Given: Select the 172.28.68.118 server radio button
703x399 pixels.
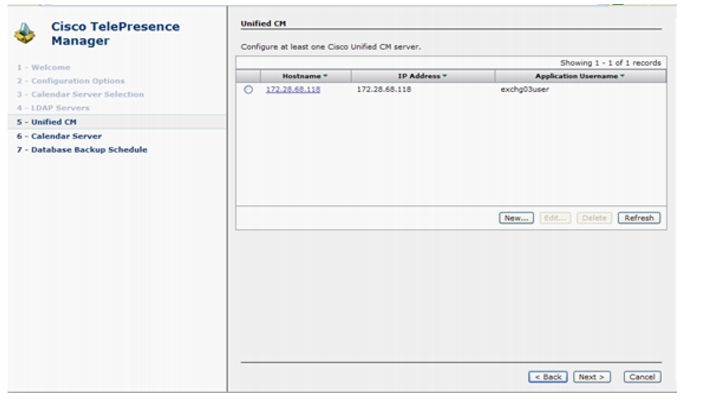Looking at the screenshot, I should pos(248,90).
